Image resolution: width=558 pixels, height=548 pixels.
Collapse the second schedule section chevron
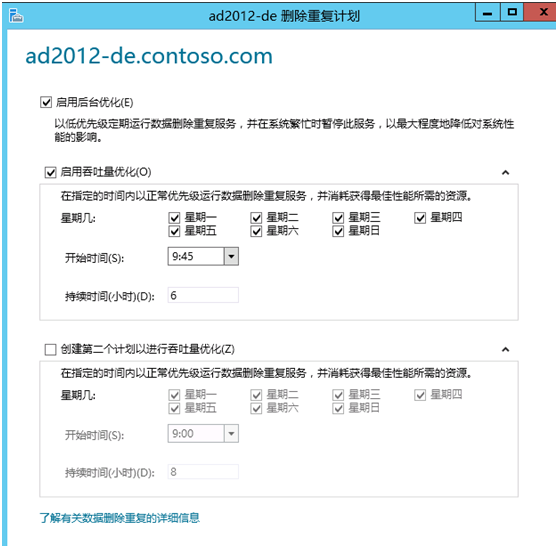pyautogui.click(x=505, y=349)
